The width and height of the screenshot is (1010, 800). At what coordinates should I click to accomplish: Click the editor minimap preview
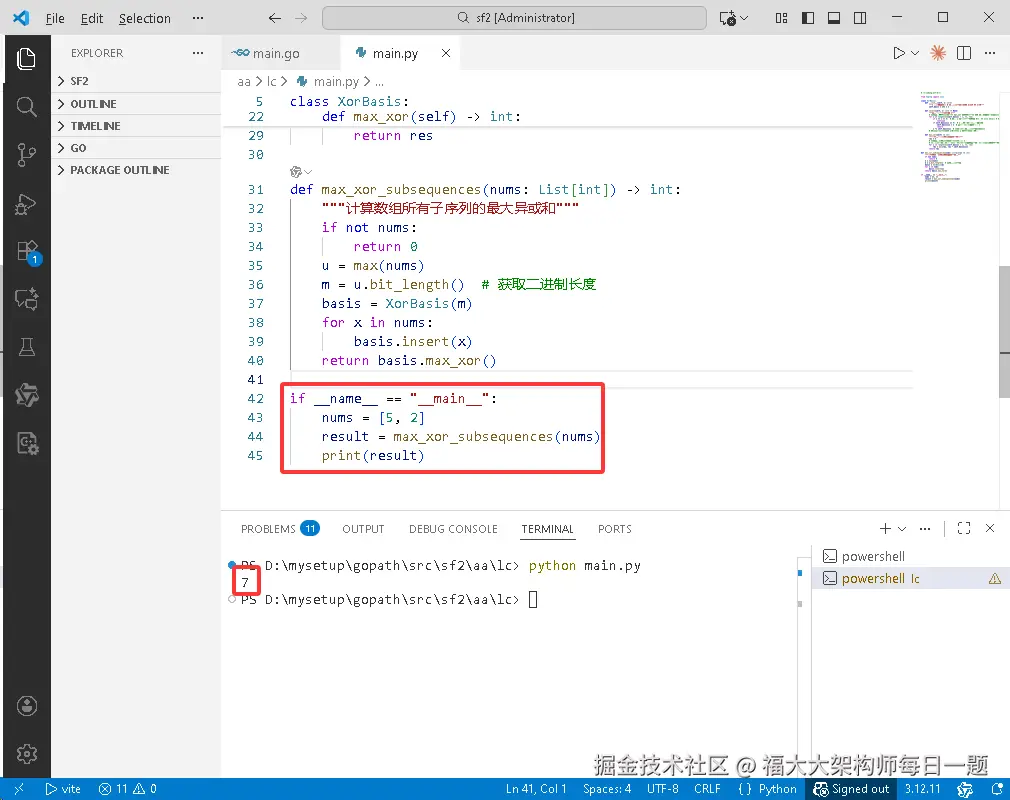(x=958, y=137)
